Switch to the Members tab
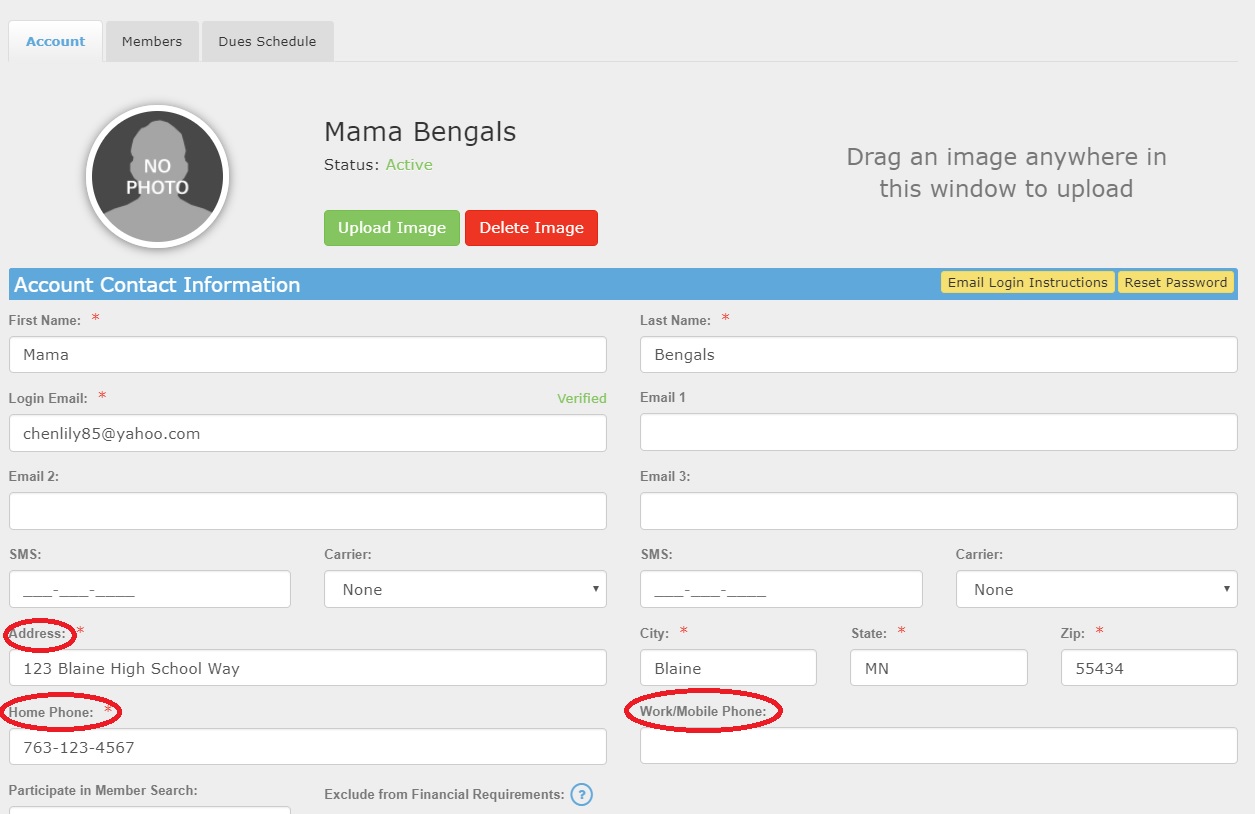This screenshot has width=1255, height=814. [x=152, y=42]
